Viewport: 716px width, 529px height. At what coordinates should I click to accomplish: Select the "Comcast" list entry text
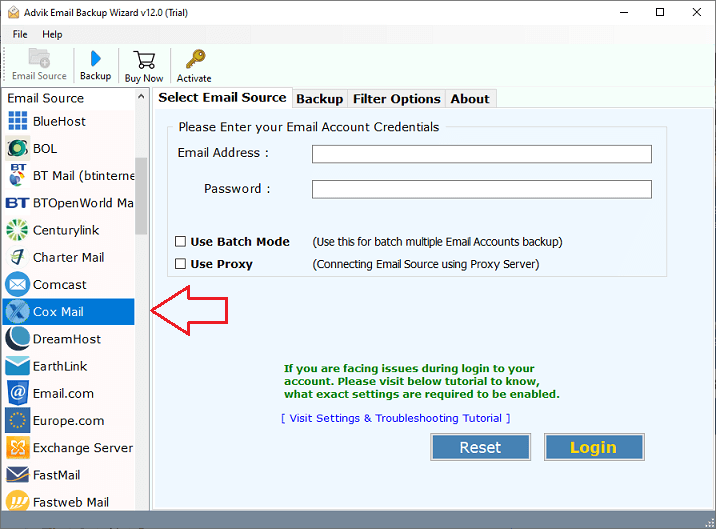(x=59, y=284)
